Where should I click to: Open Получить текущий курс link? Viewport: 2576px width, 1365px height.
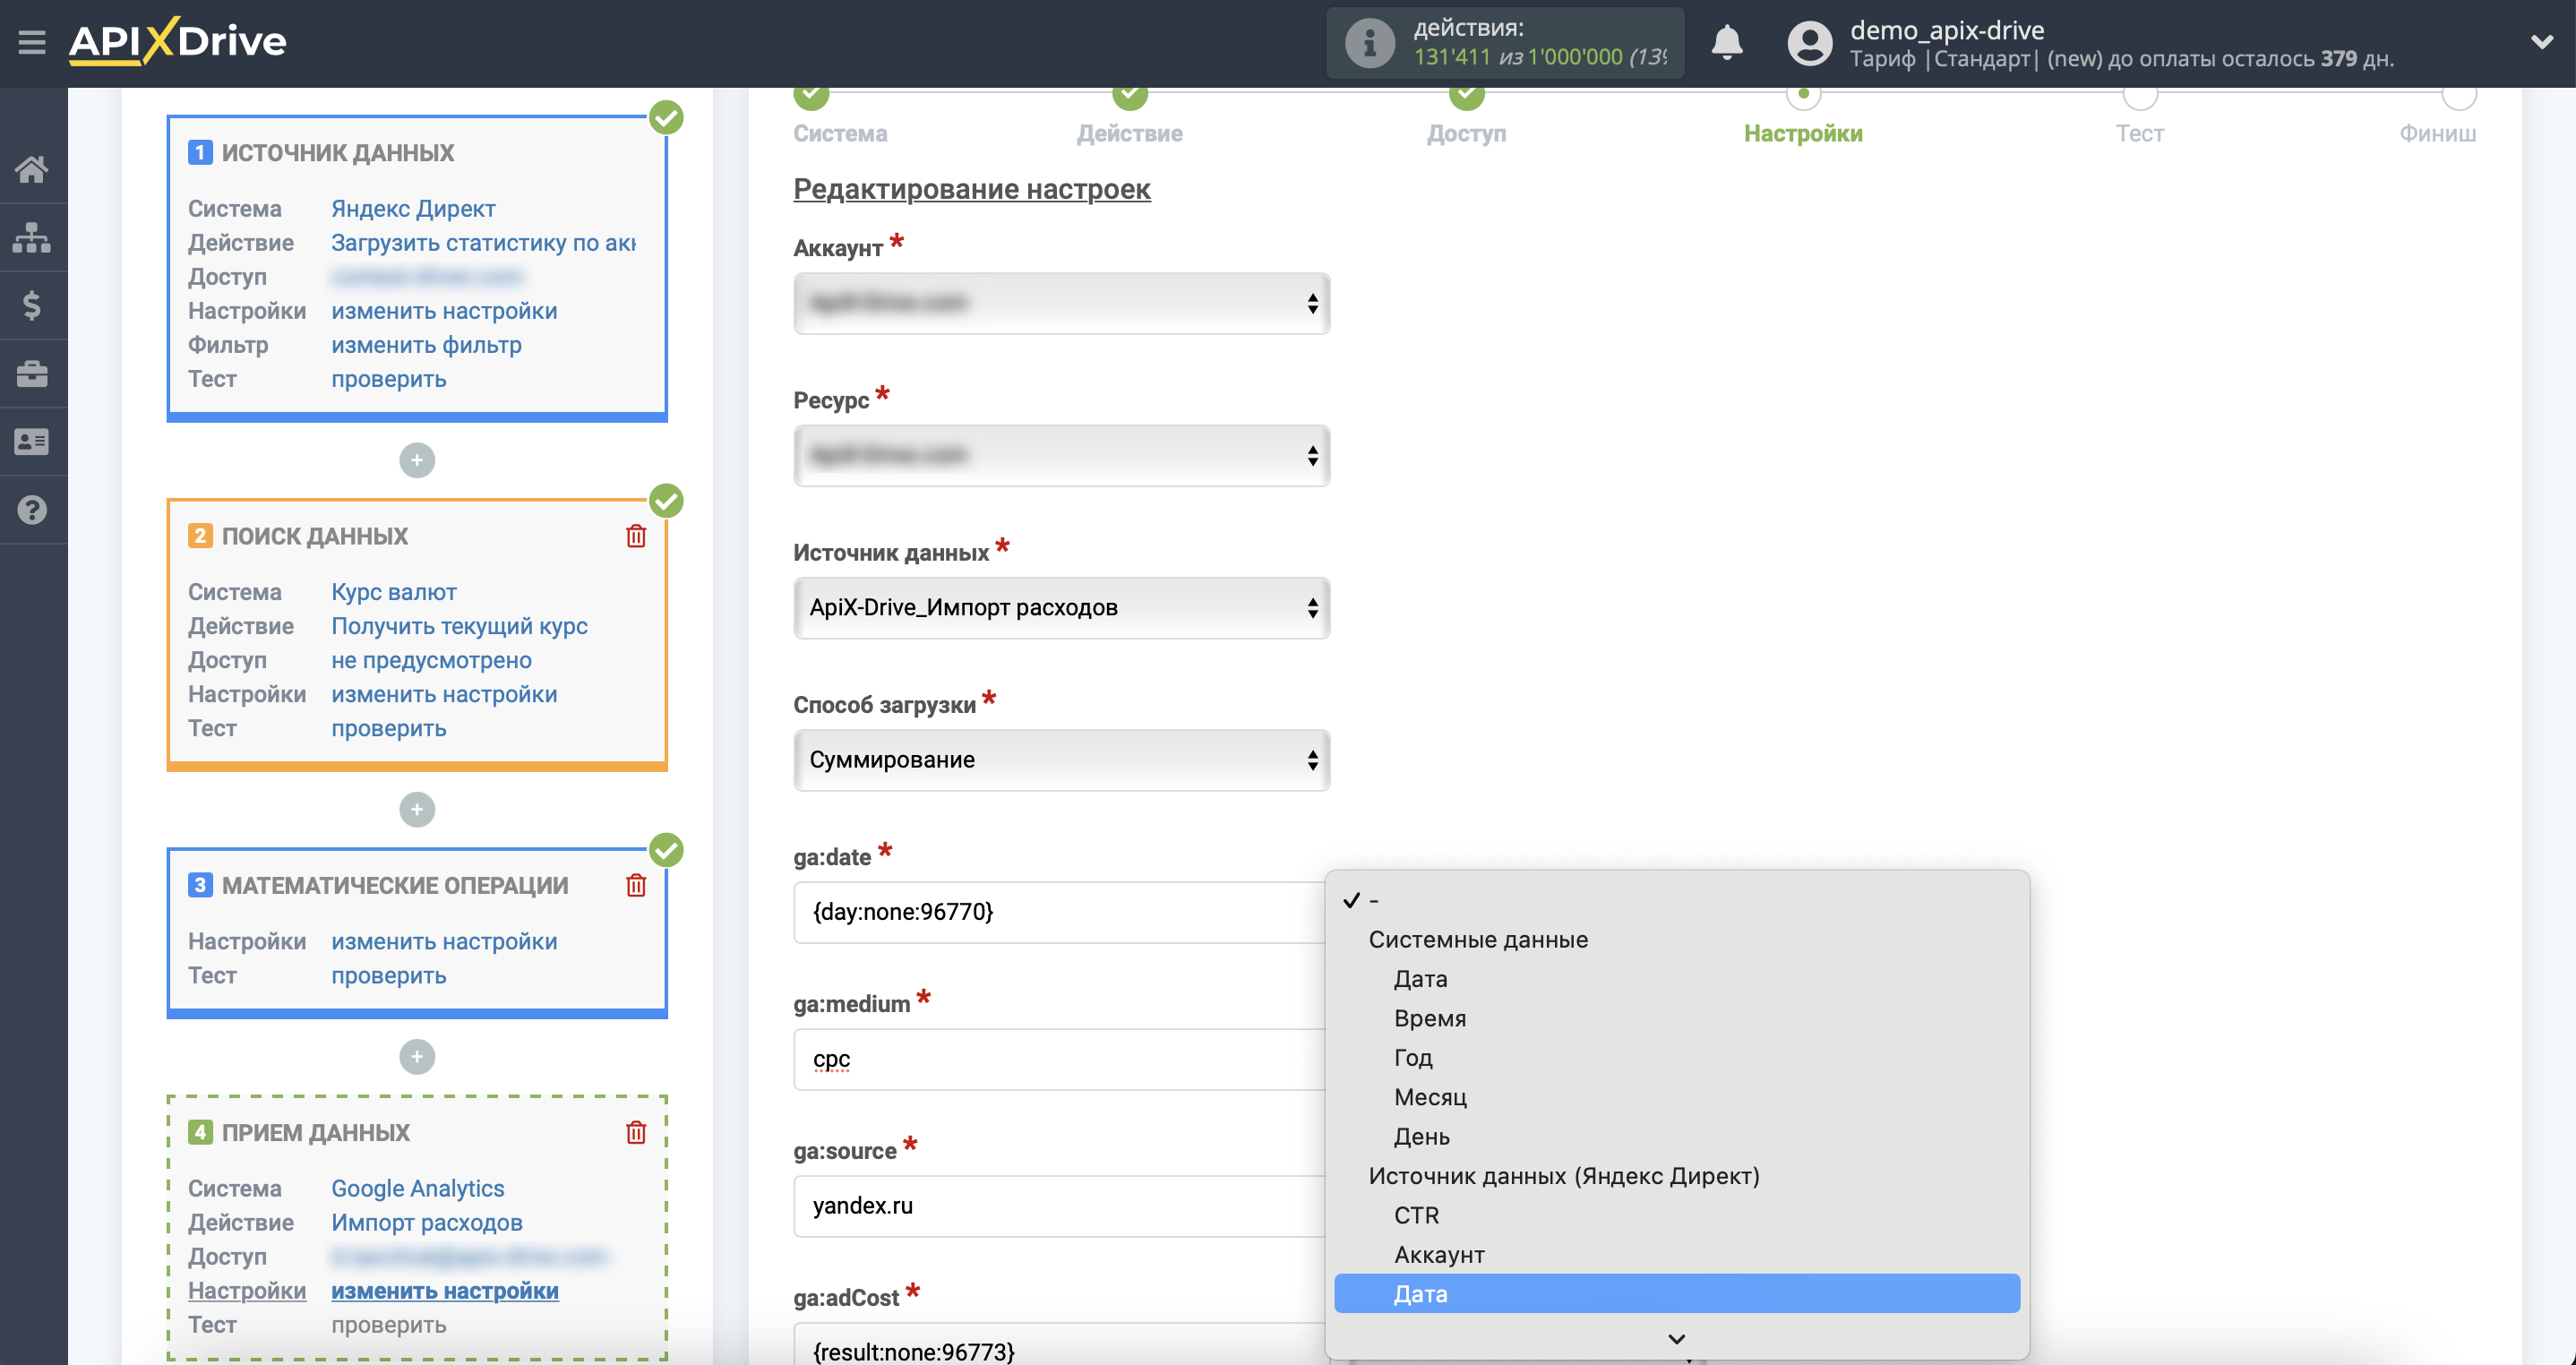tap(459, 625)
